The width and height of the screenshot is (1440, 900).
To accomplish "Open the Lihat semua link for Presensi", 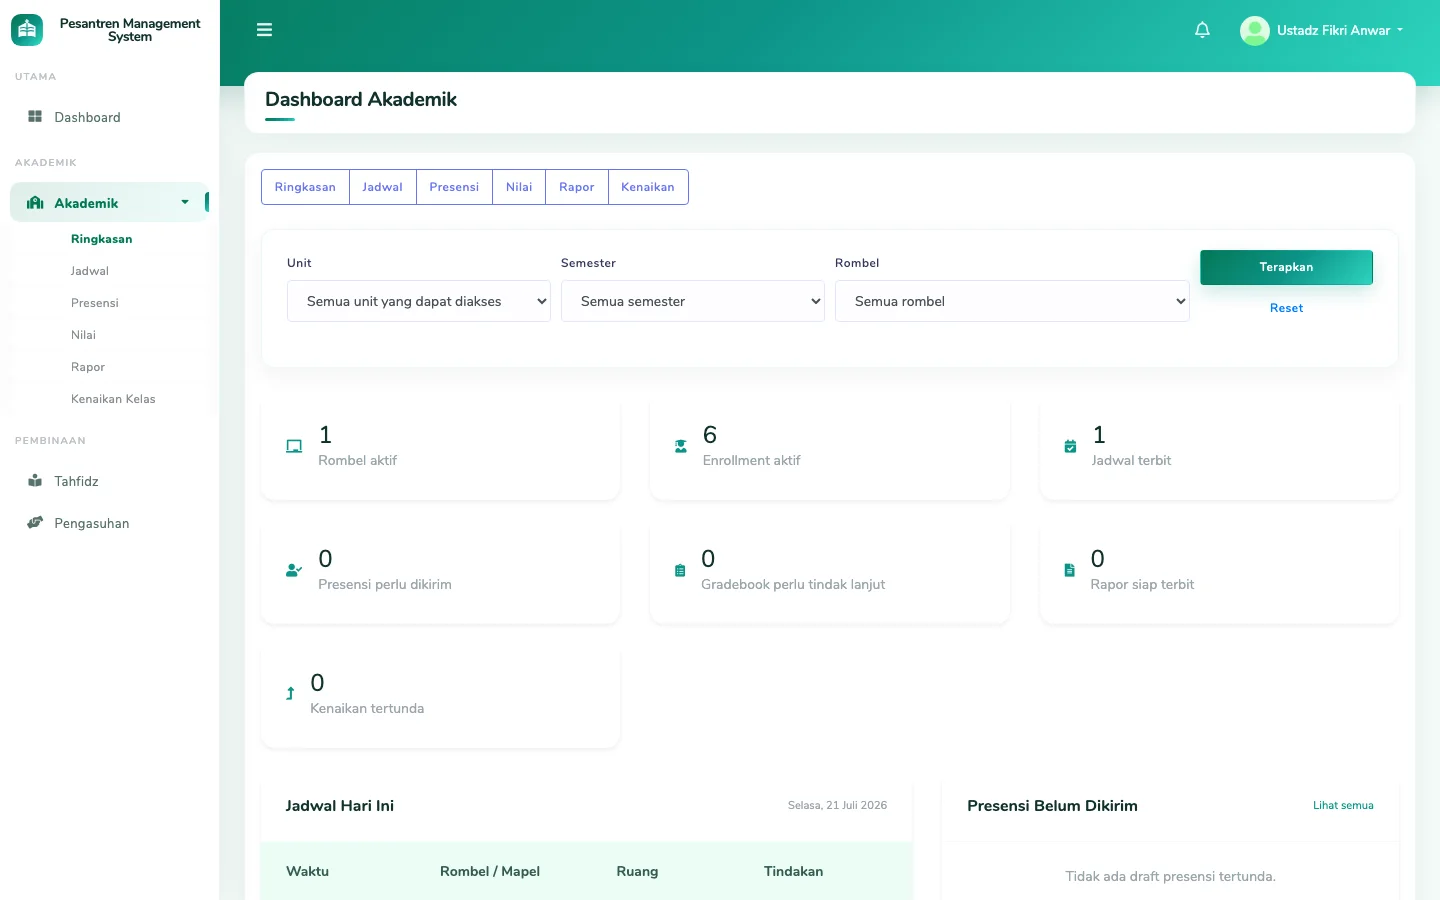I will pyautogui.click(x=1343, y=805).
